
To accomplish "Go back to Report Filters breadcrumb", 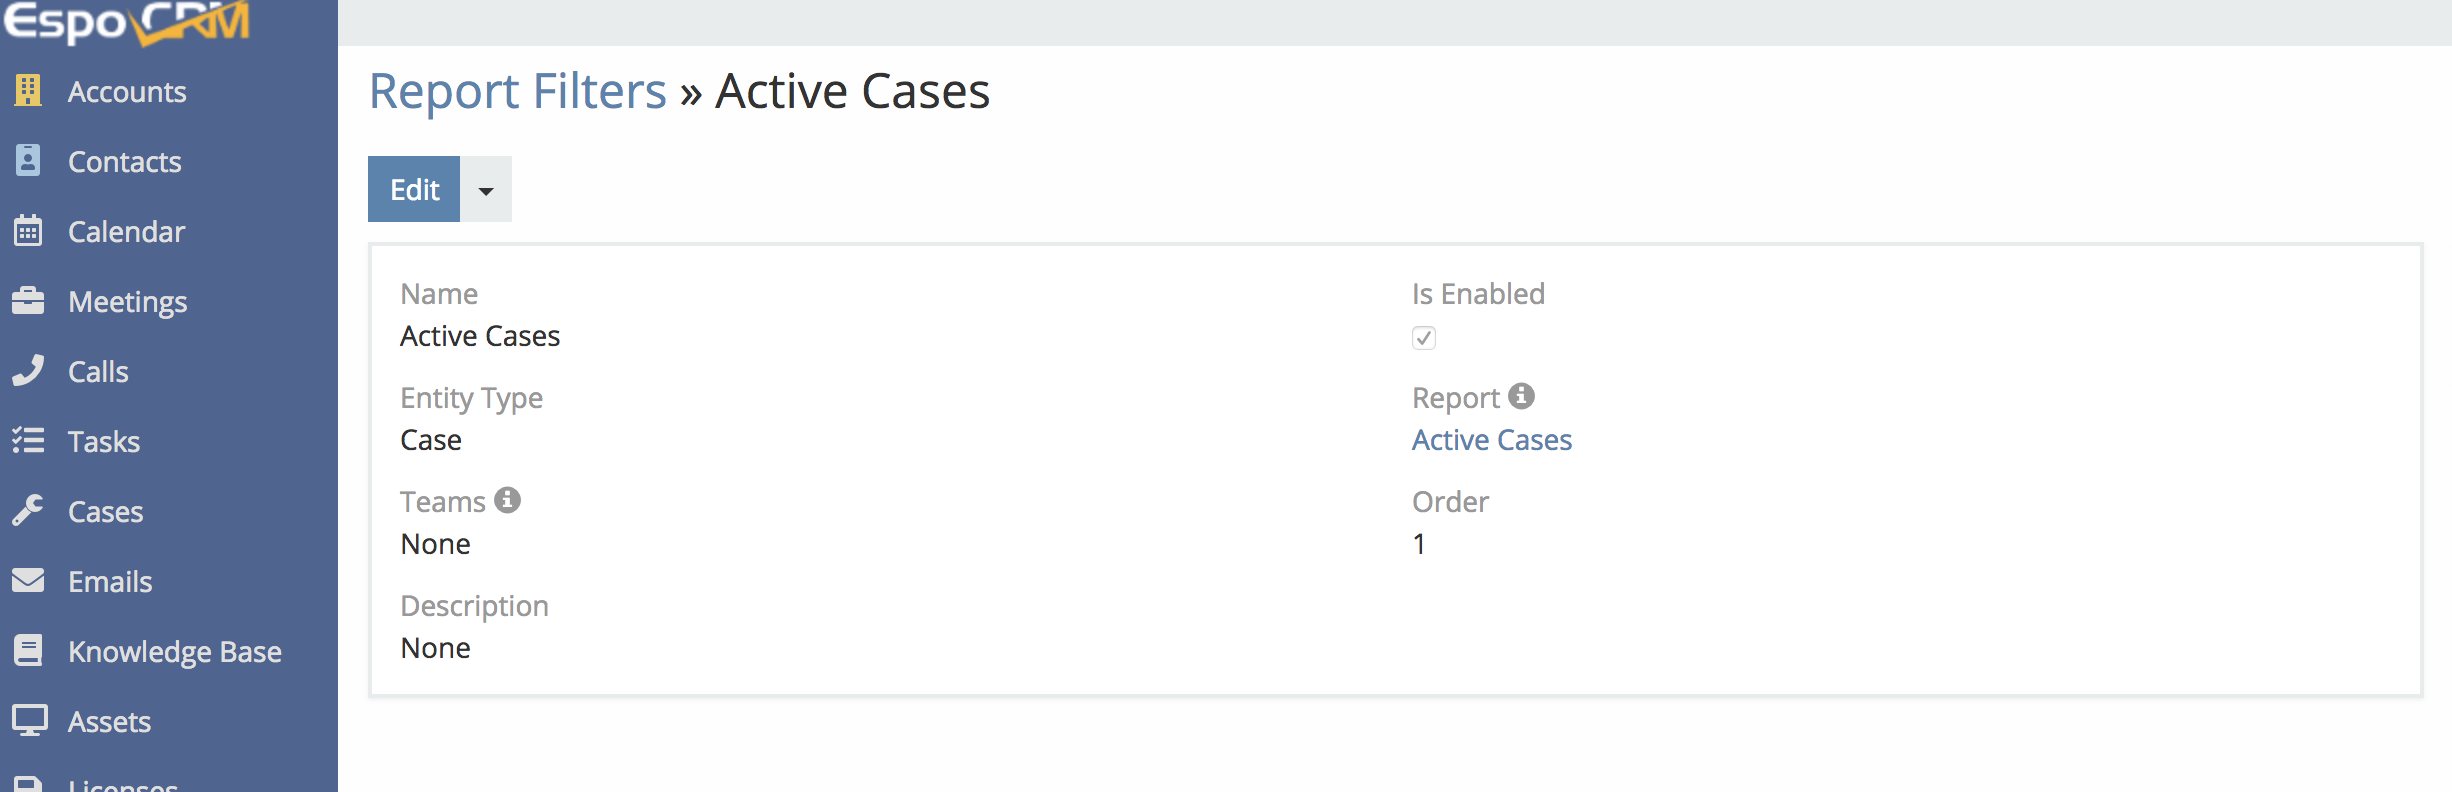I will click(517, 92).
